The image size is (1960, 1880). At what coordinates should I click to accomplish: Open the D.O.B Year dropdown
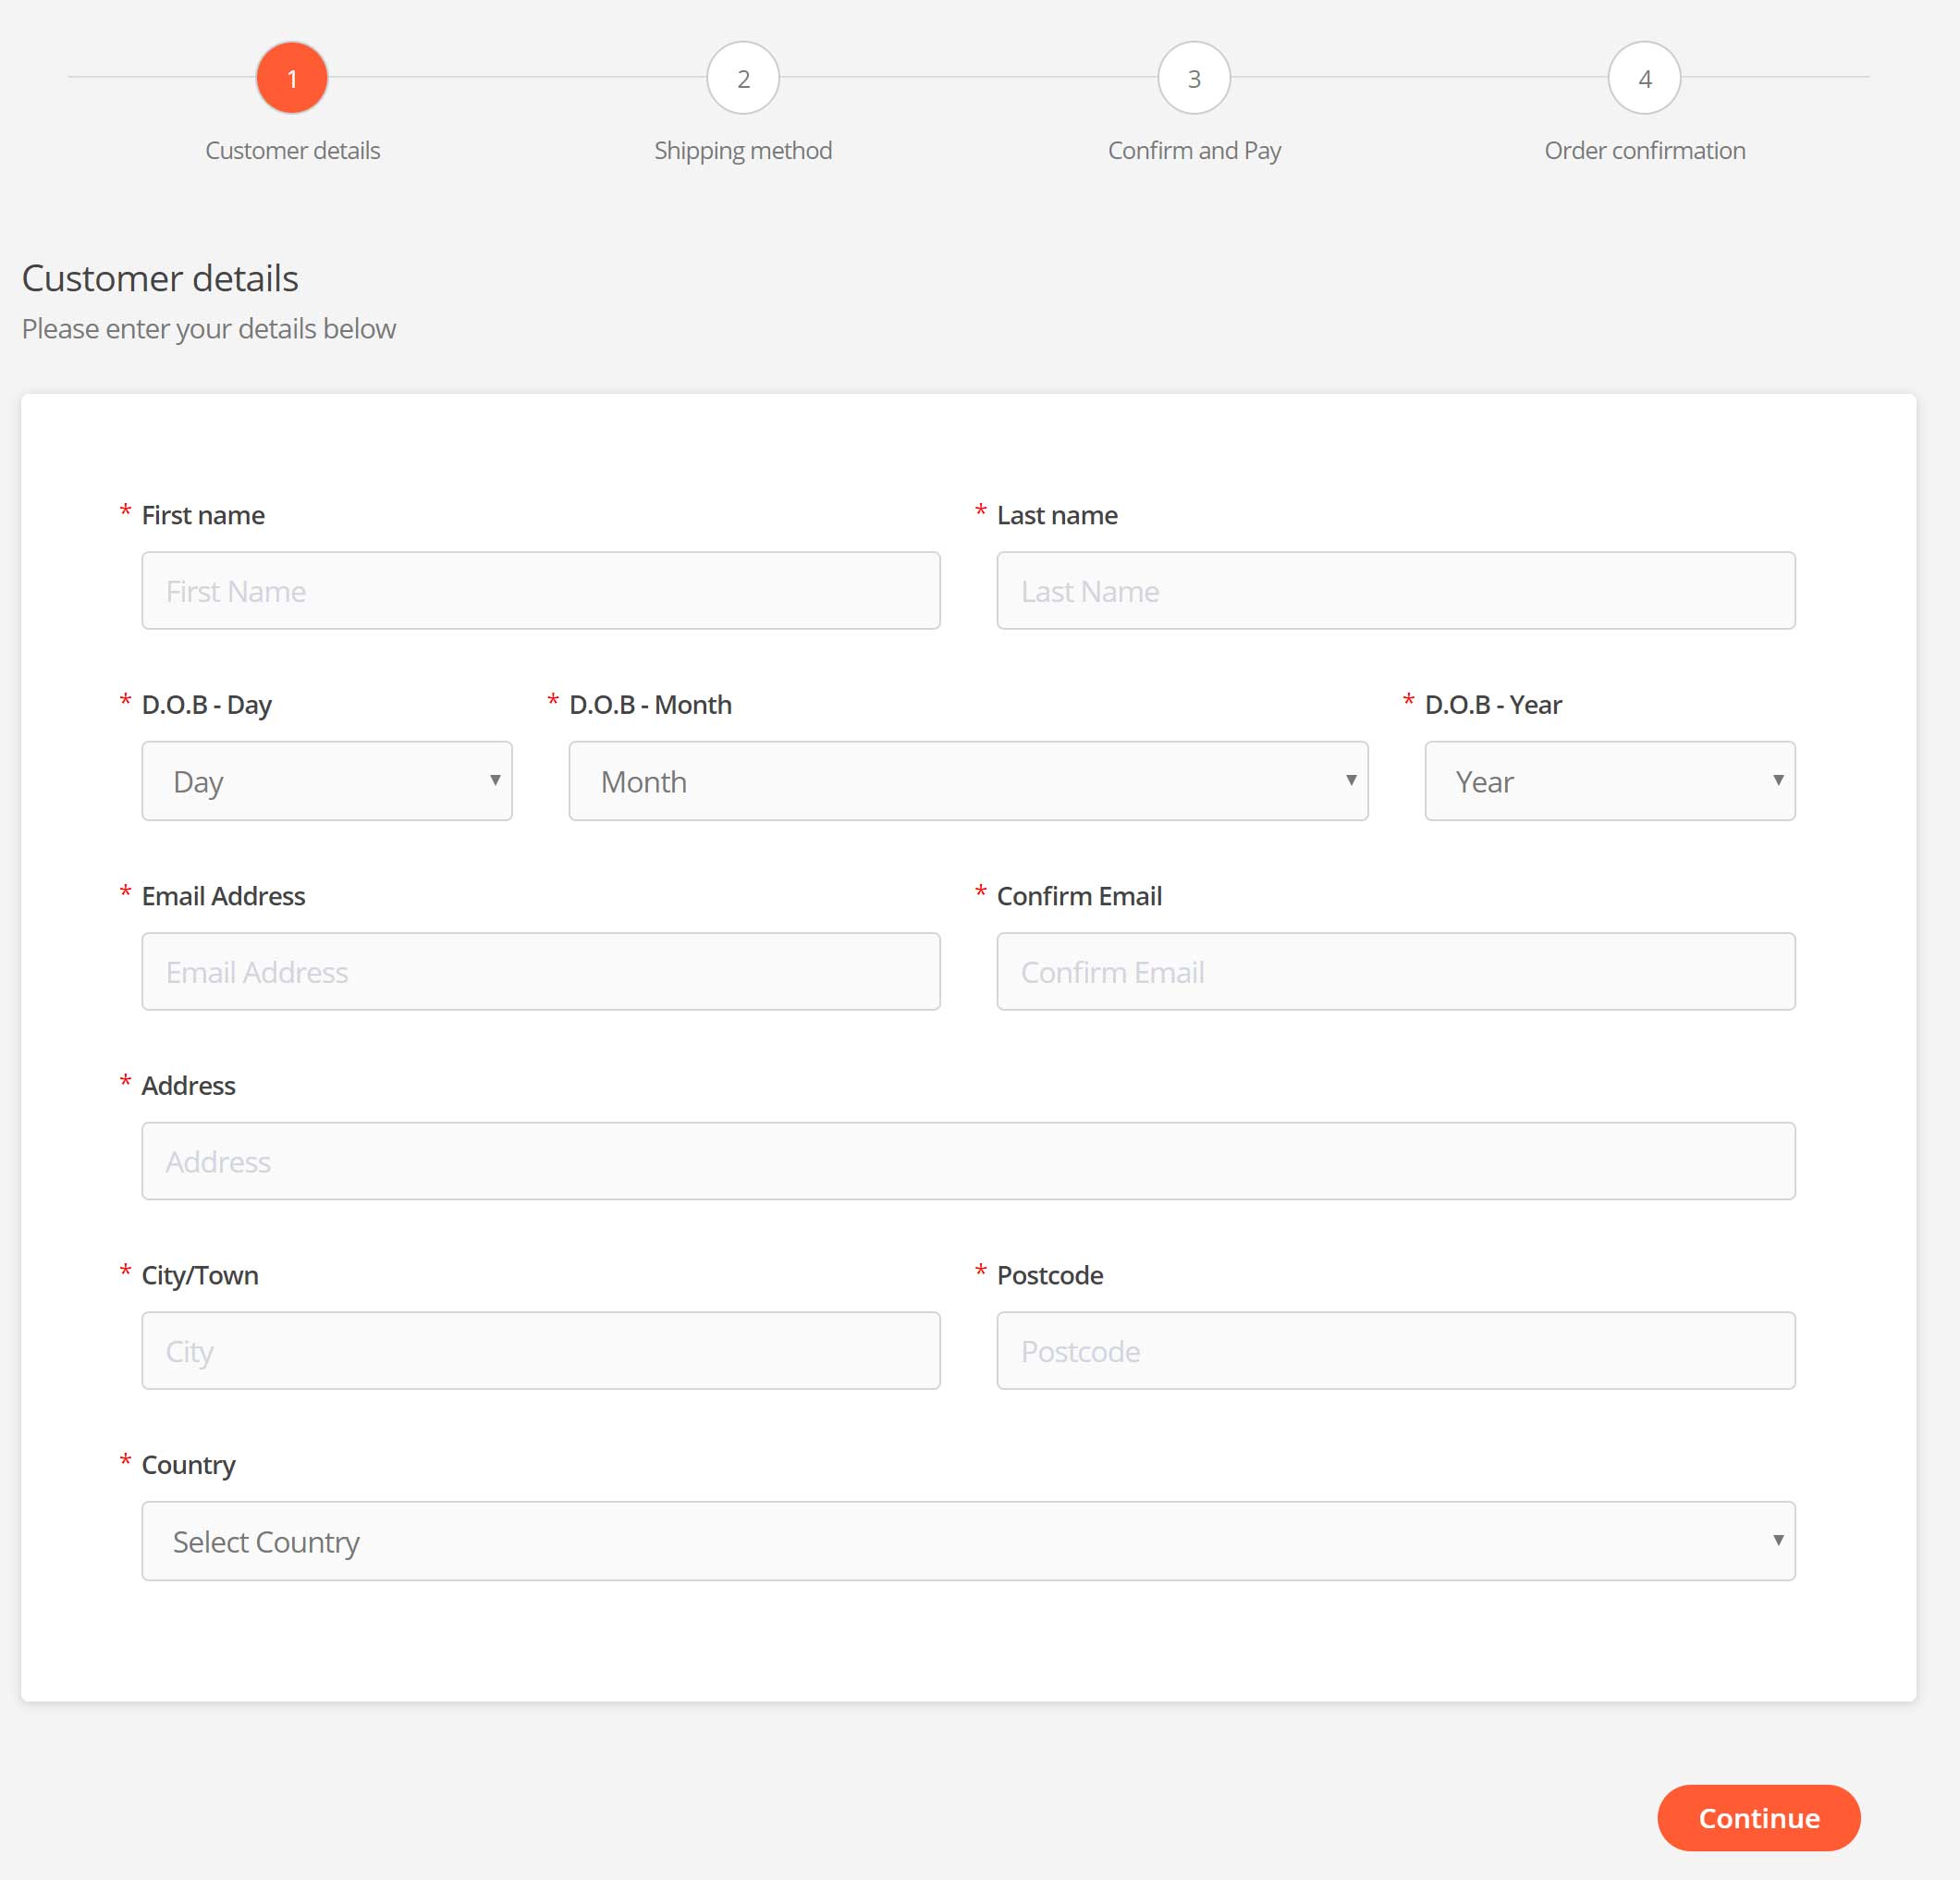pyautogui.click(x=1609, y=781)
